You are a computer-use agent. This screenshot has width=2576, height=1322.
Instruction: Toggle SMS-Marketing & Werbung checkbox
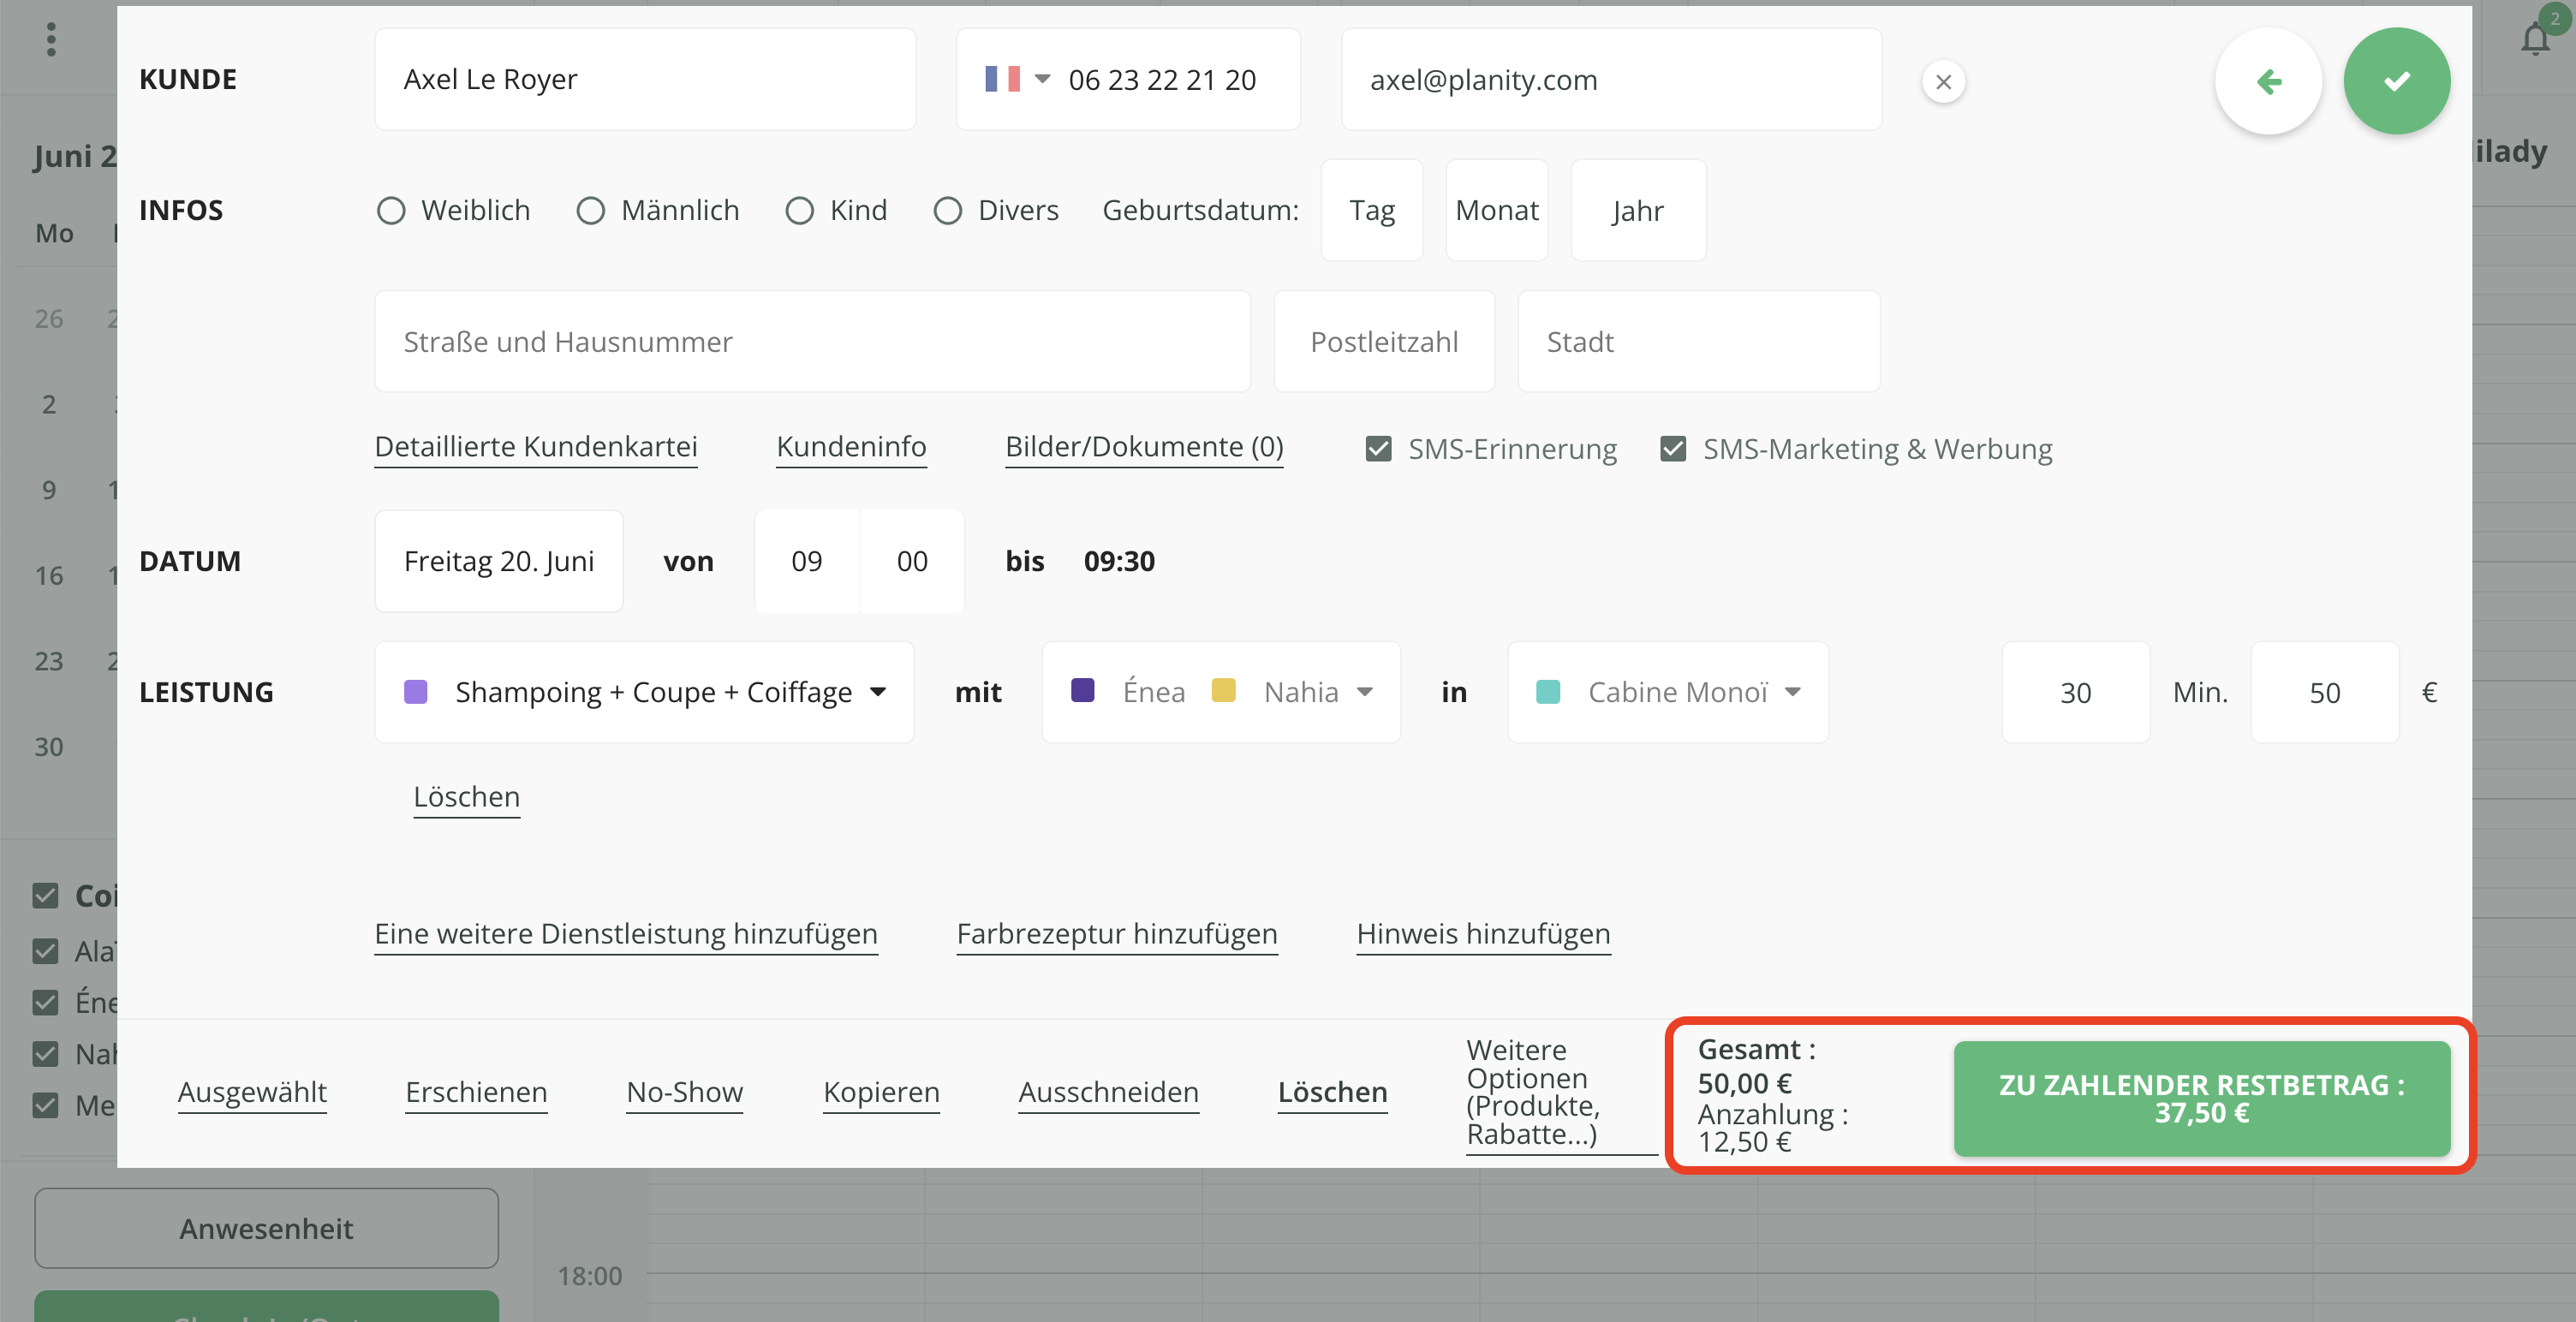click(x=1673, y=449)
